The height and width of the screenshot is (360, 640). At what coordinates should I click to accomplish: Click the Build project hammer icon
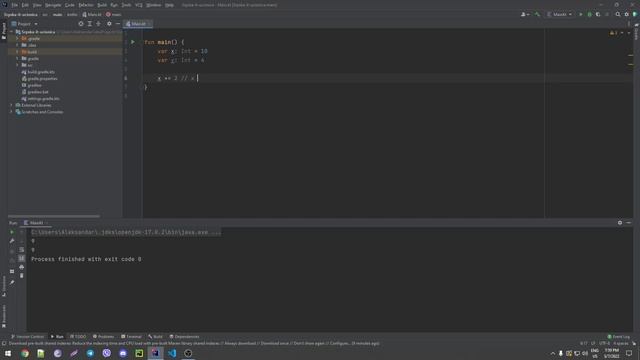coord(537,14)
